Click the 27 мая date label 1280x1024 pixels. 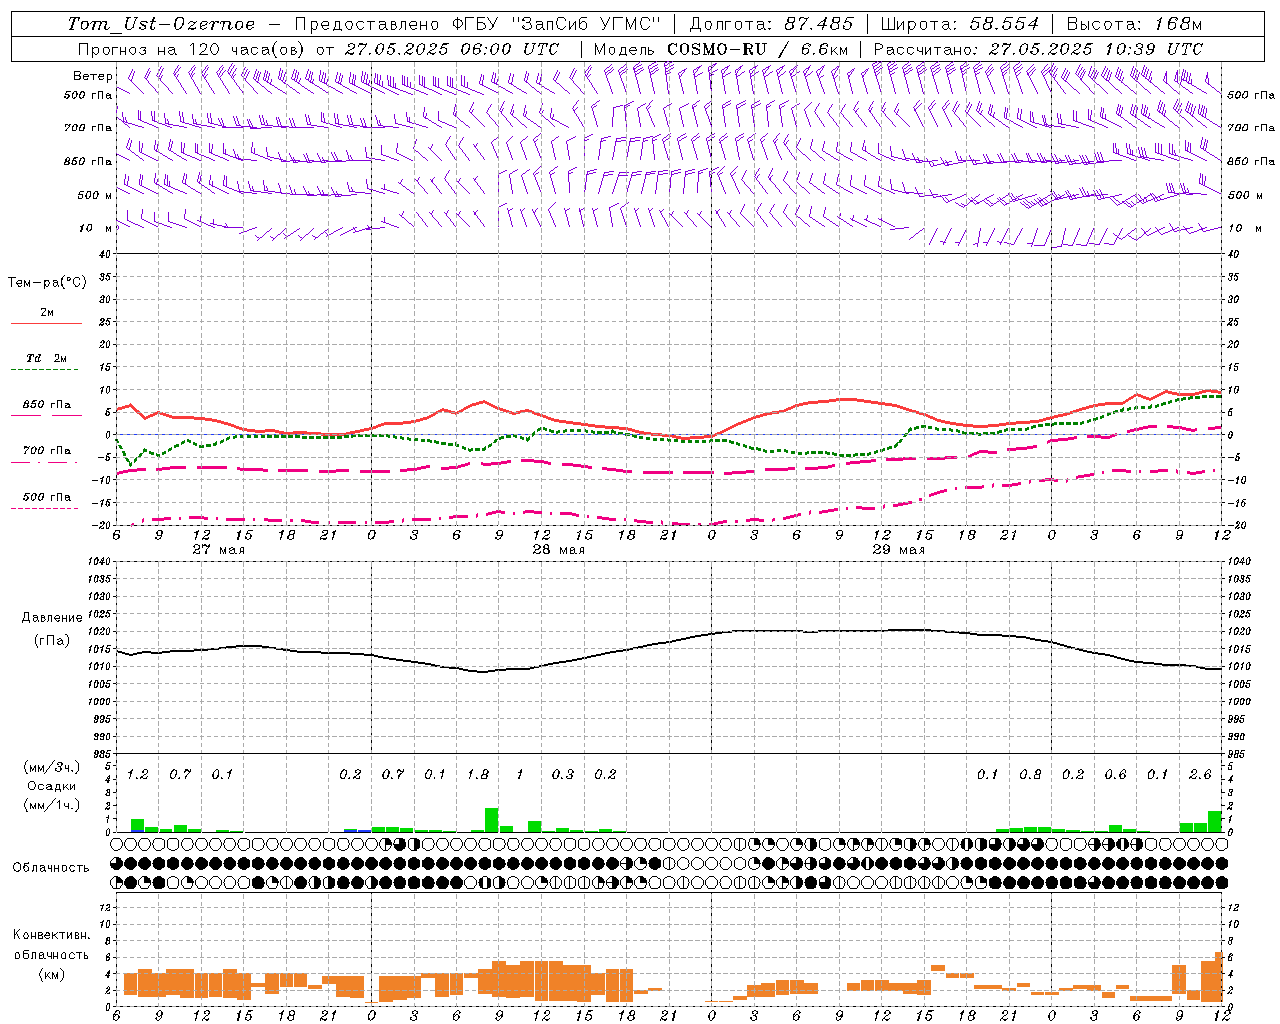pos(218,550)
